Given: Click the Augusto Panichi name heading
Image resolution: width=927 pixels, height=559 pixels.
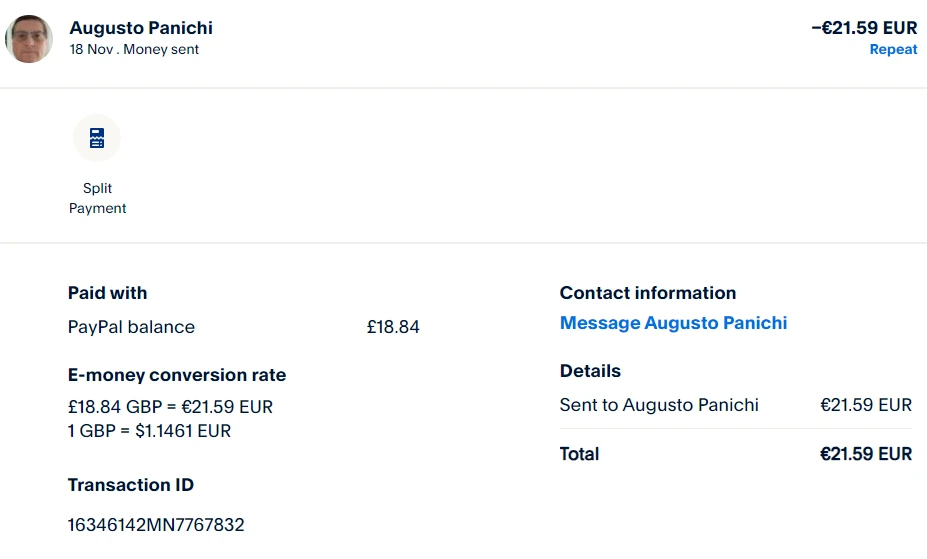Looking at the screenshot, I should (x=141, y=28).
